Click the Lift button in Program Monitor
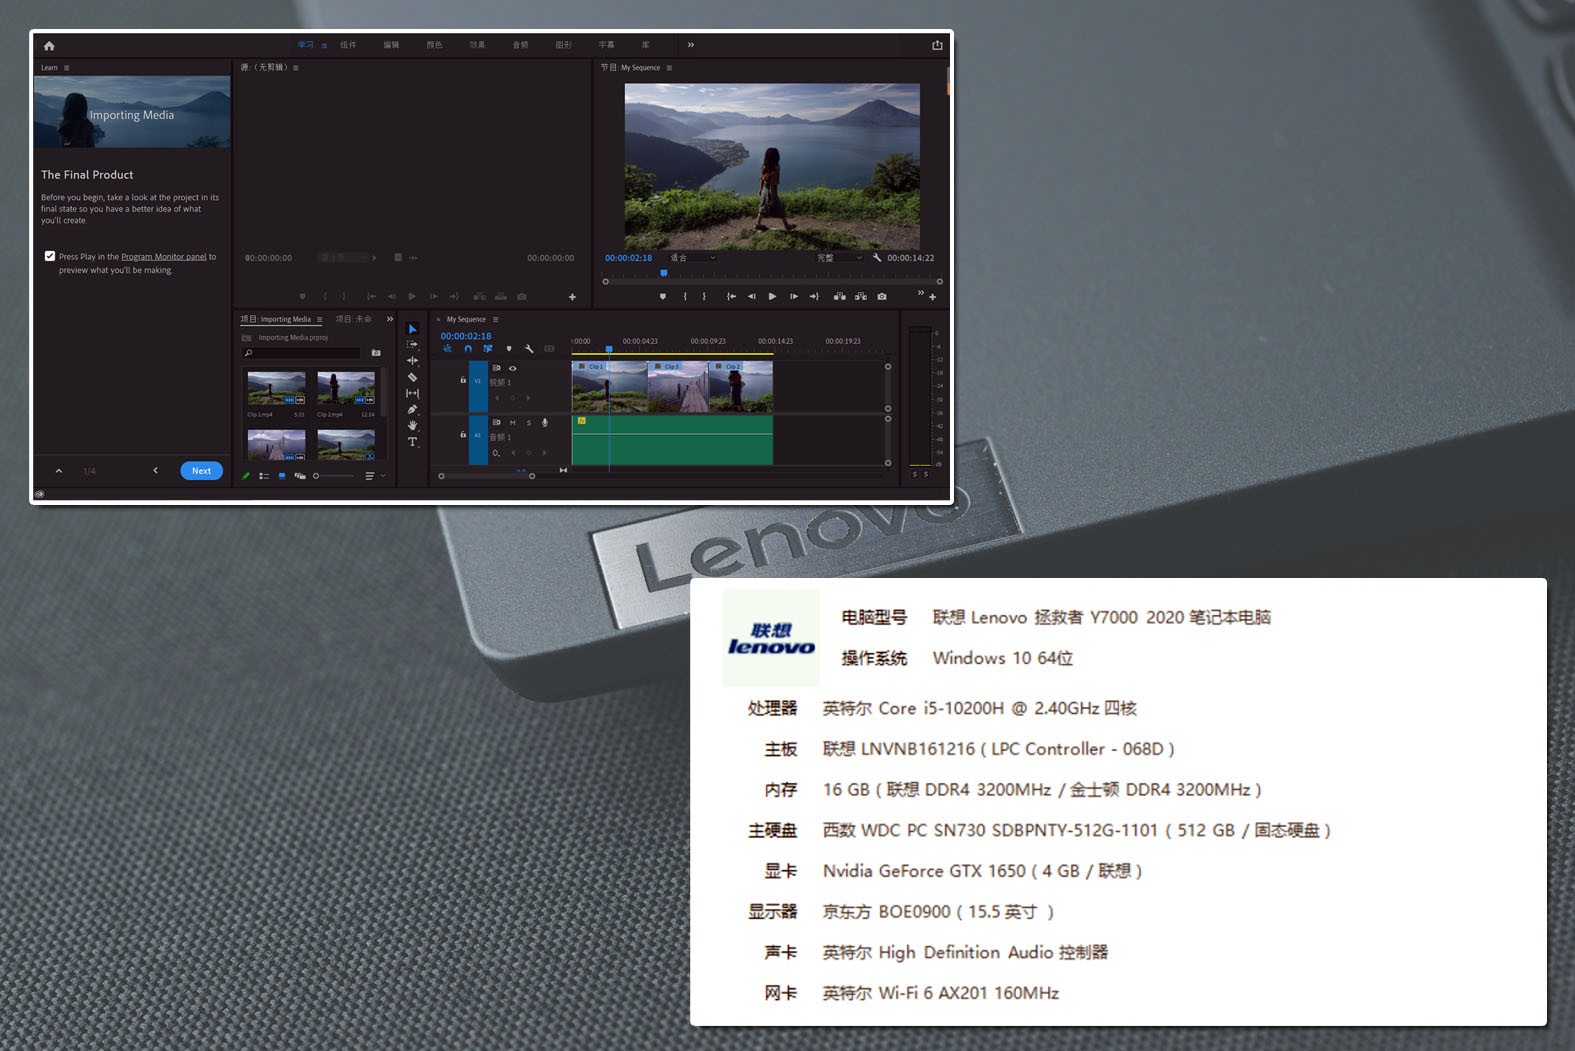 tap(839, 296)
